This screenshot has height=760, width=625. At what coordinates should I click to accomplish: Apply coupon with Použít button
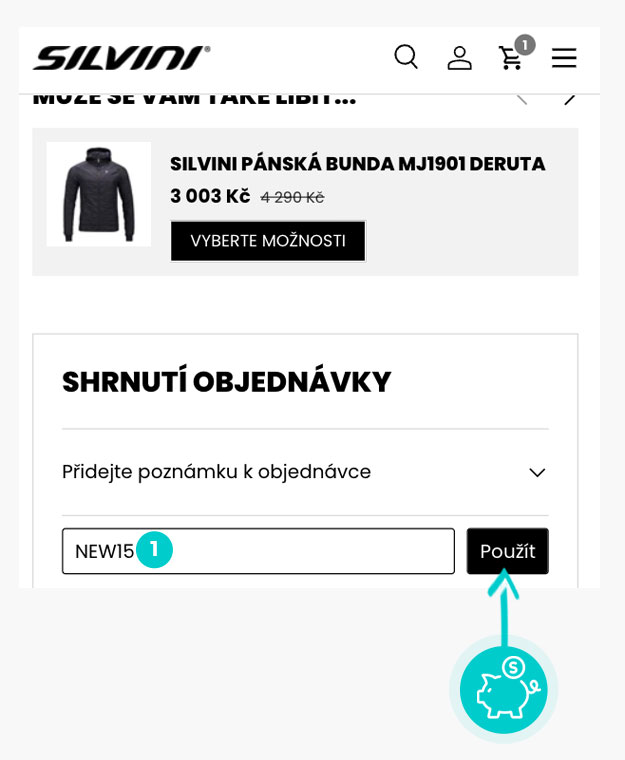click(x=507, y=551)
